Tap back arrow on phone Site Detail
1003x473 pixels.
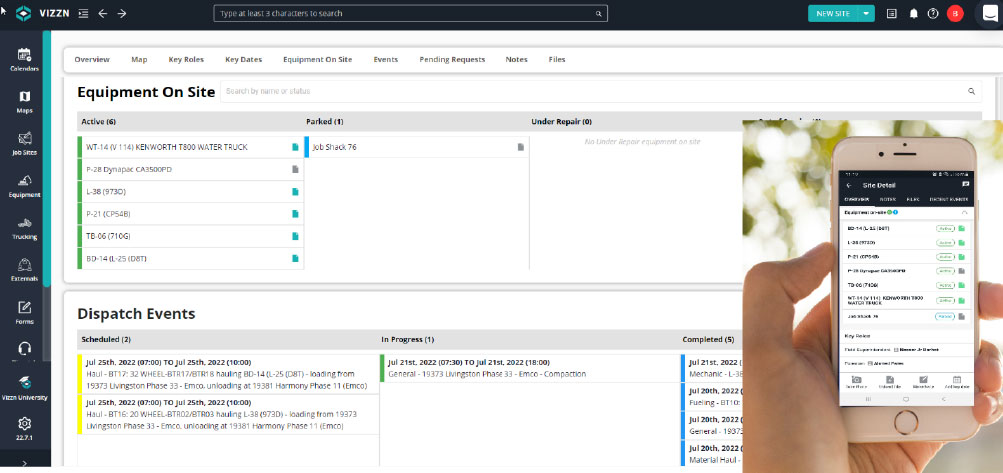tap(849, 185)
